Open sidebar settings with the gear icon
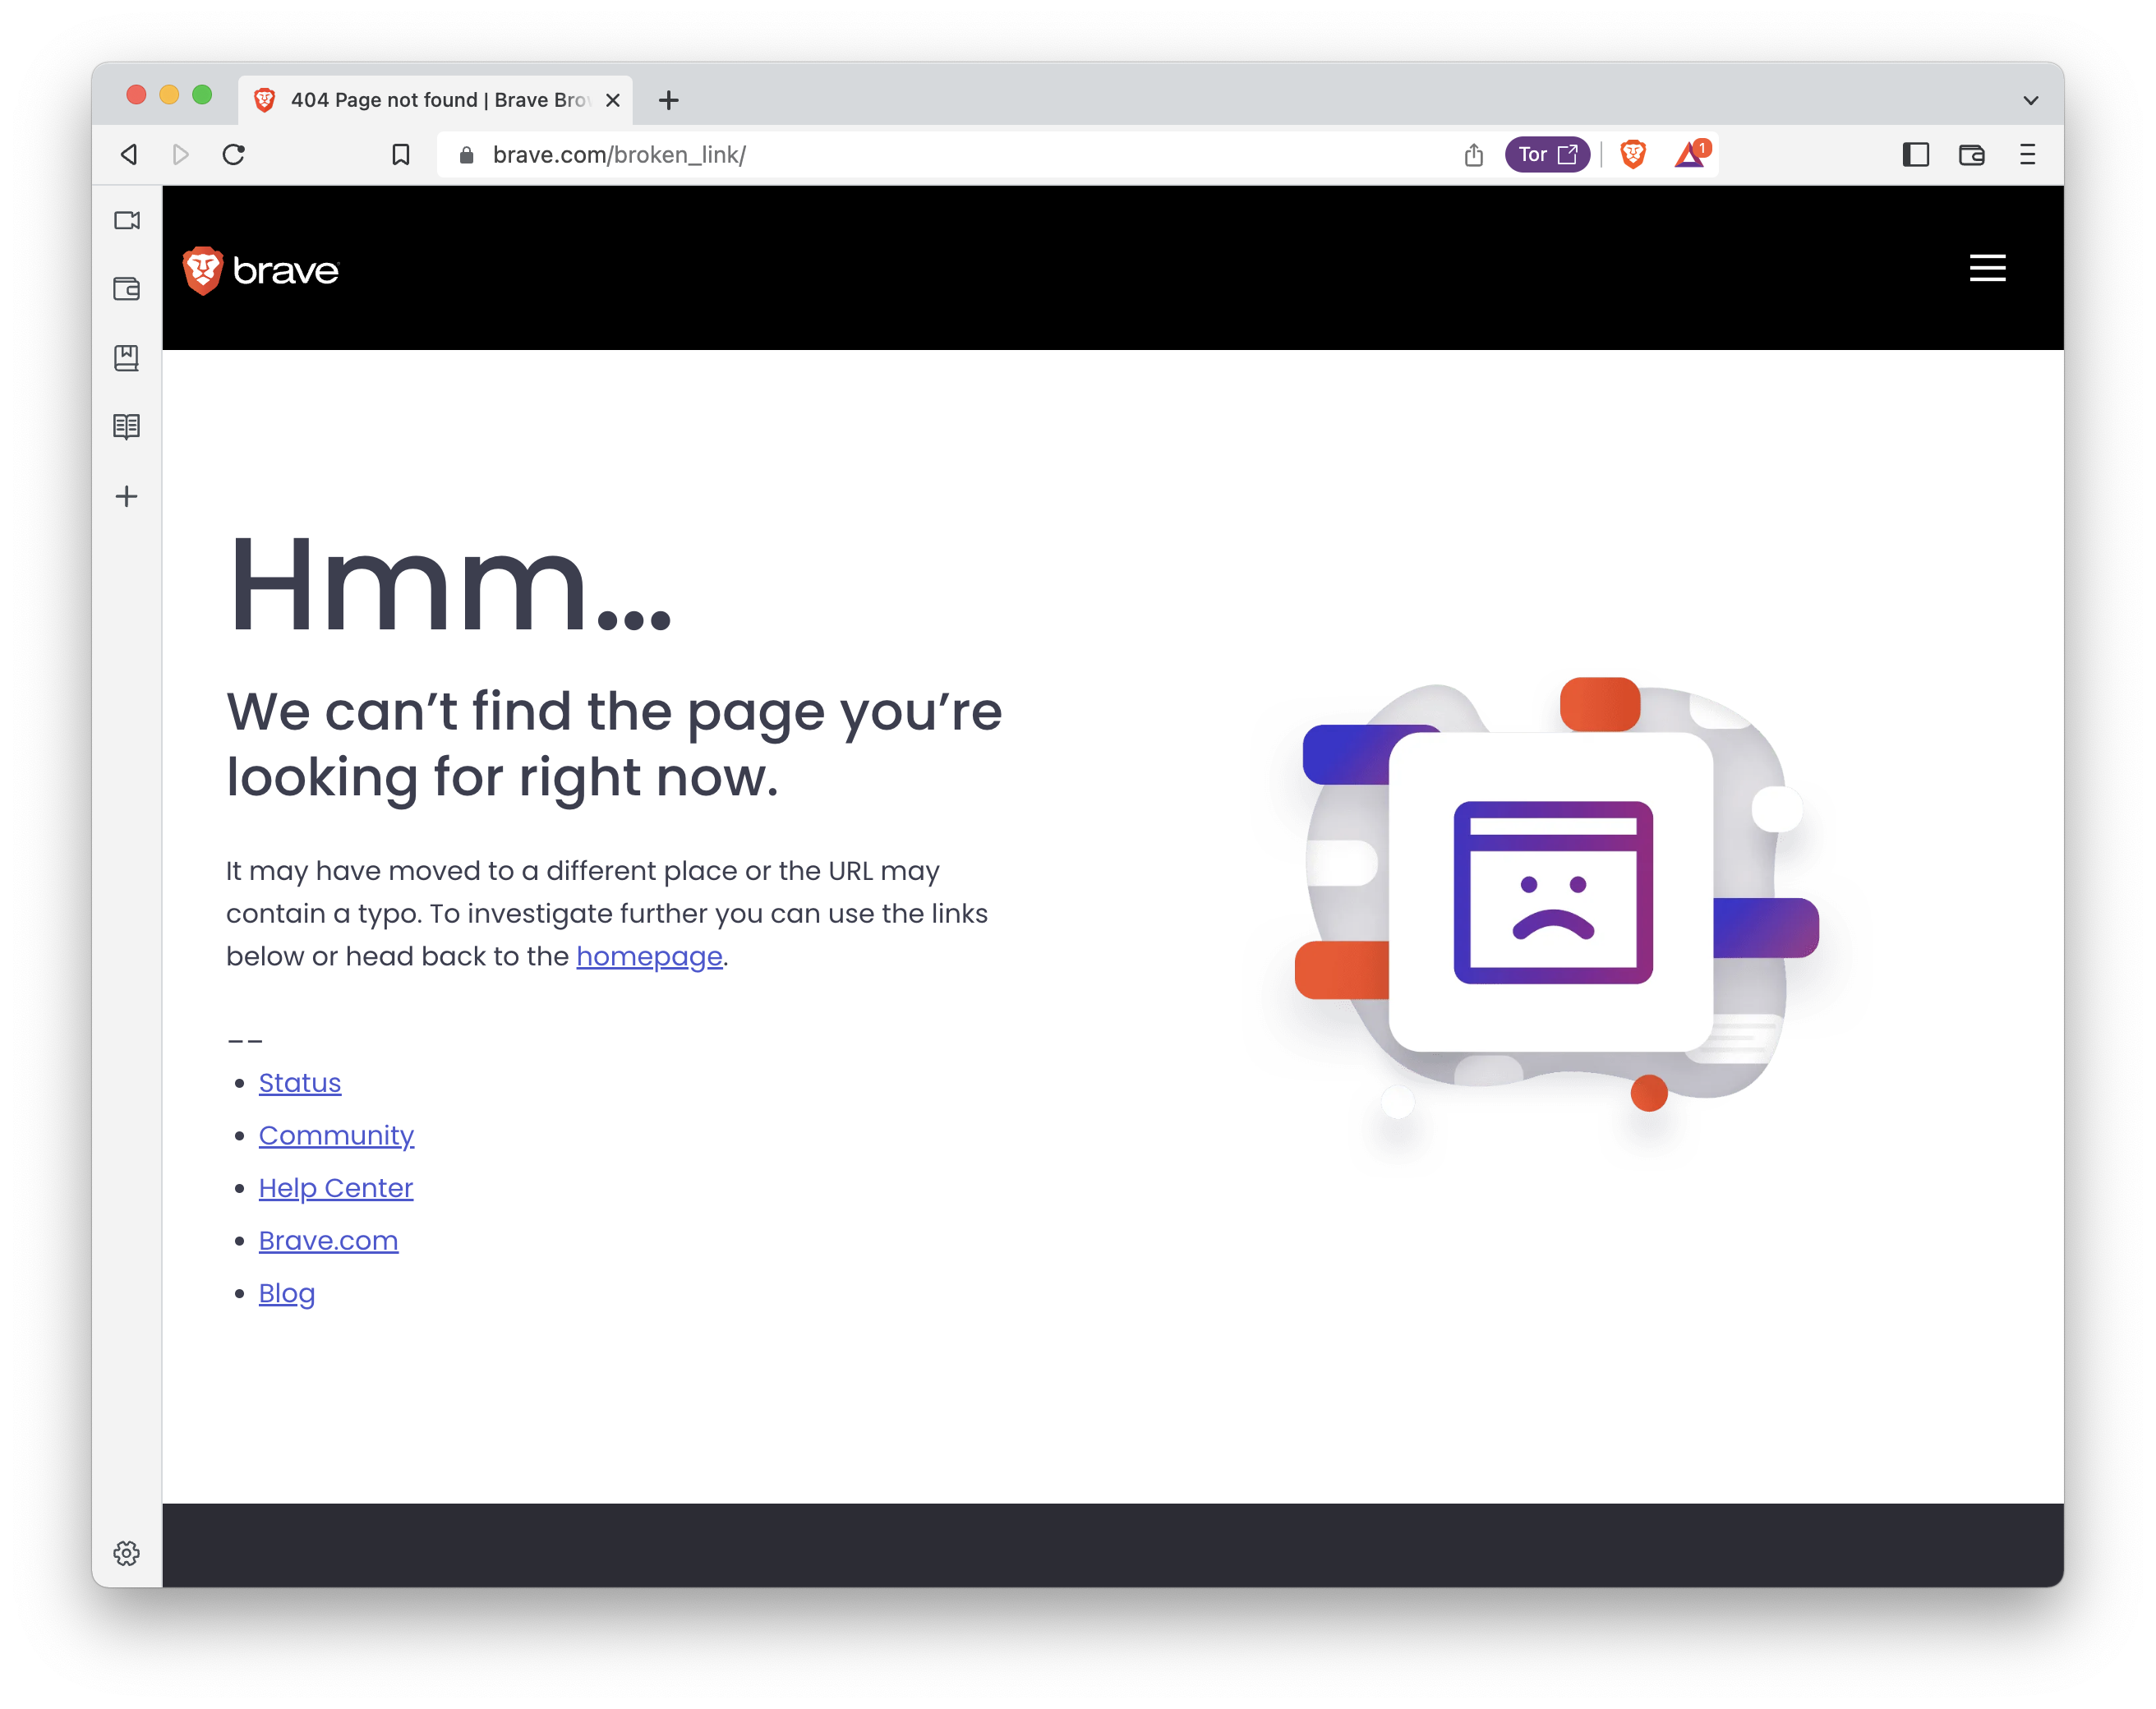2156x1709 pixels. [x=127, y=1553]
